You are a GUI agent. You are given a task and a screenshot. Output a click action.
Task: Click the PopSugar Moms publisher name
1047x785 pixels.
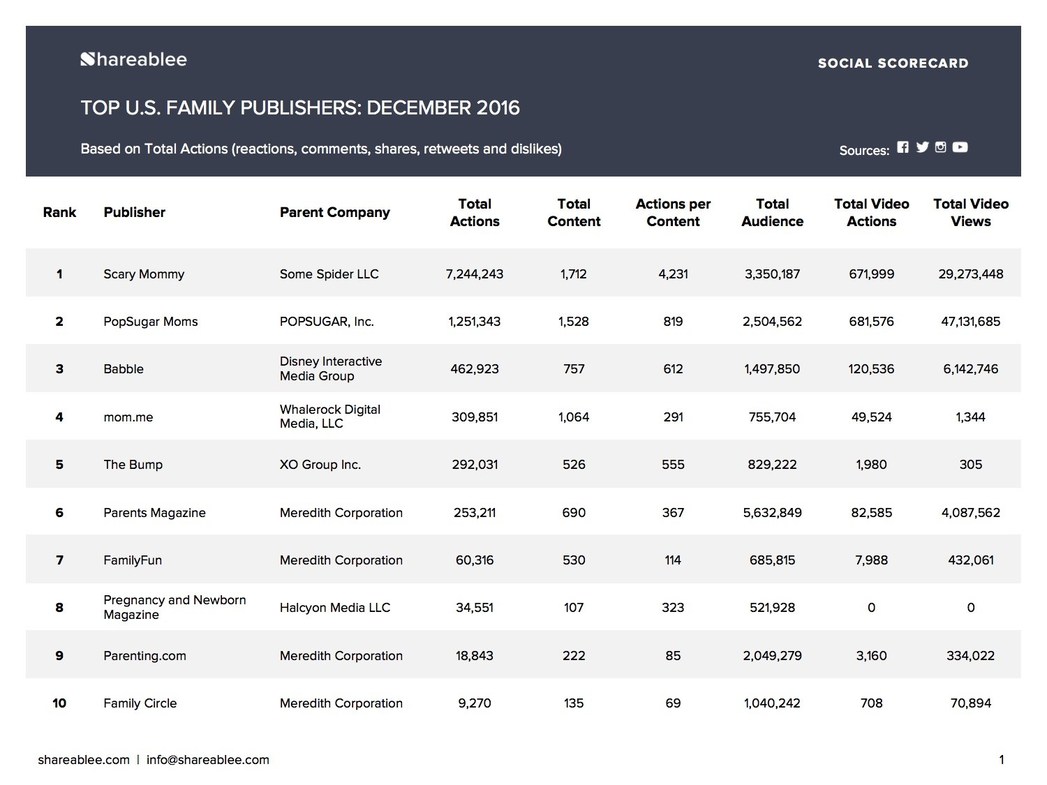(x=150, y=322)
